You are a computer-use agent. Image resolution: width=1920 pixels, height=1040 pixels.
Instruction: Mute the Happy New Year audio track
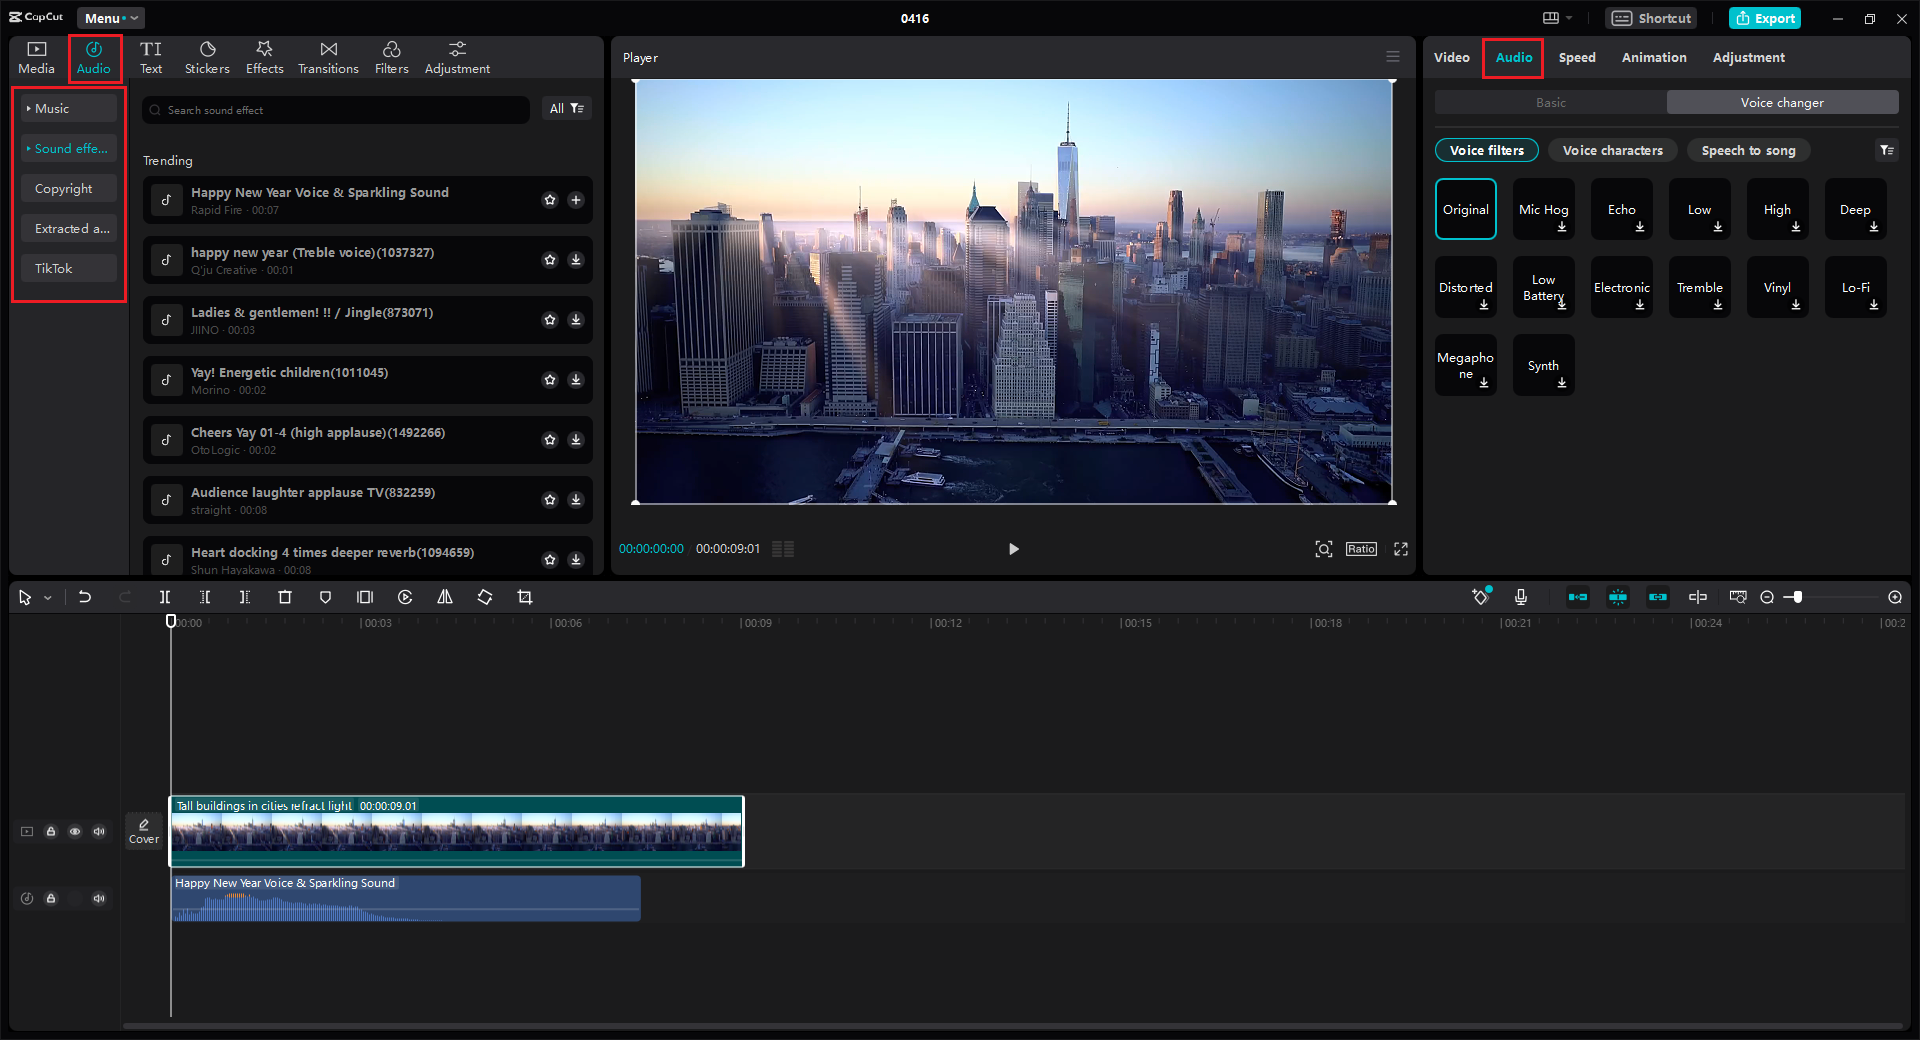(x=99, y=898)
